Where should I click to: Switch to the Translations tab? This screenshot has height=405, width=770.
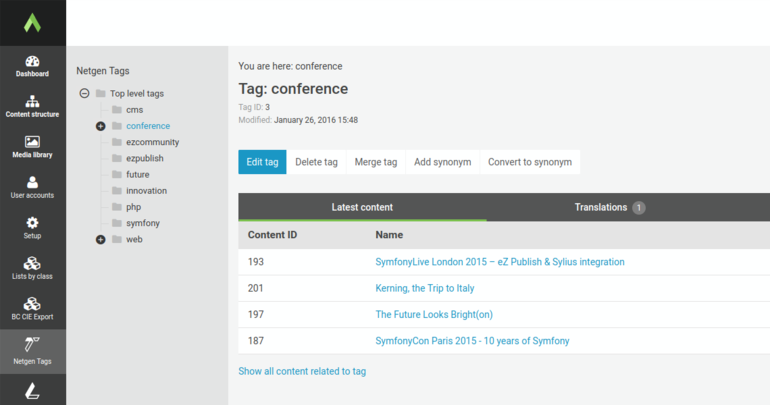point(609,207)
